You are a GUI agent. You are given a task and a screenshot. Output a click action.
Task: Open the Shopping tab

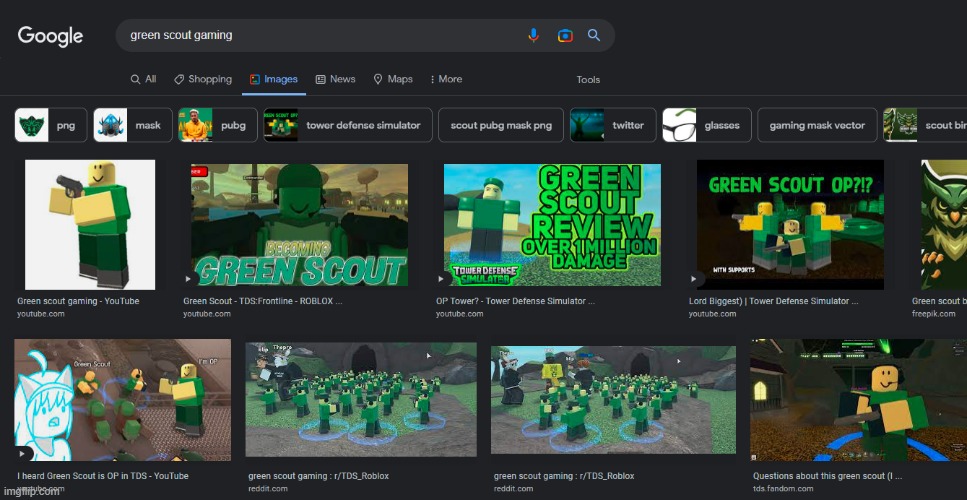pos(203,79)
